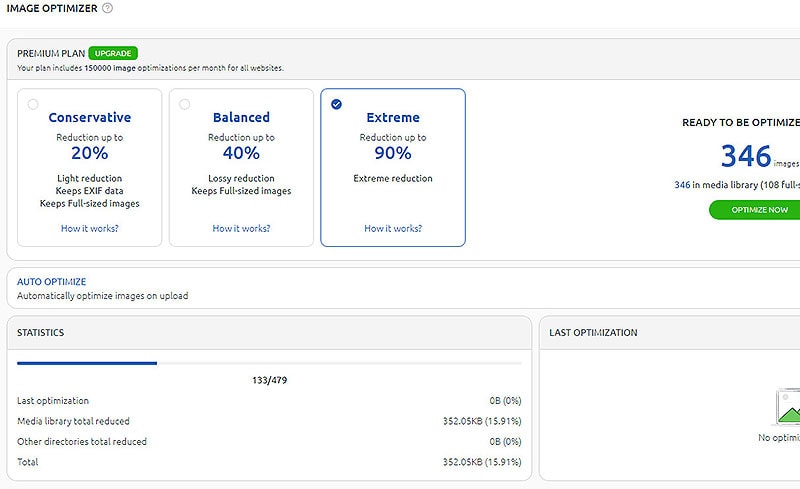The image size is (800, 489).
Task: Open 'How it works?' under Extreme
Action: [x=392, y=228]
